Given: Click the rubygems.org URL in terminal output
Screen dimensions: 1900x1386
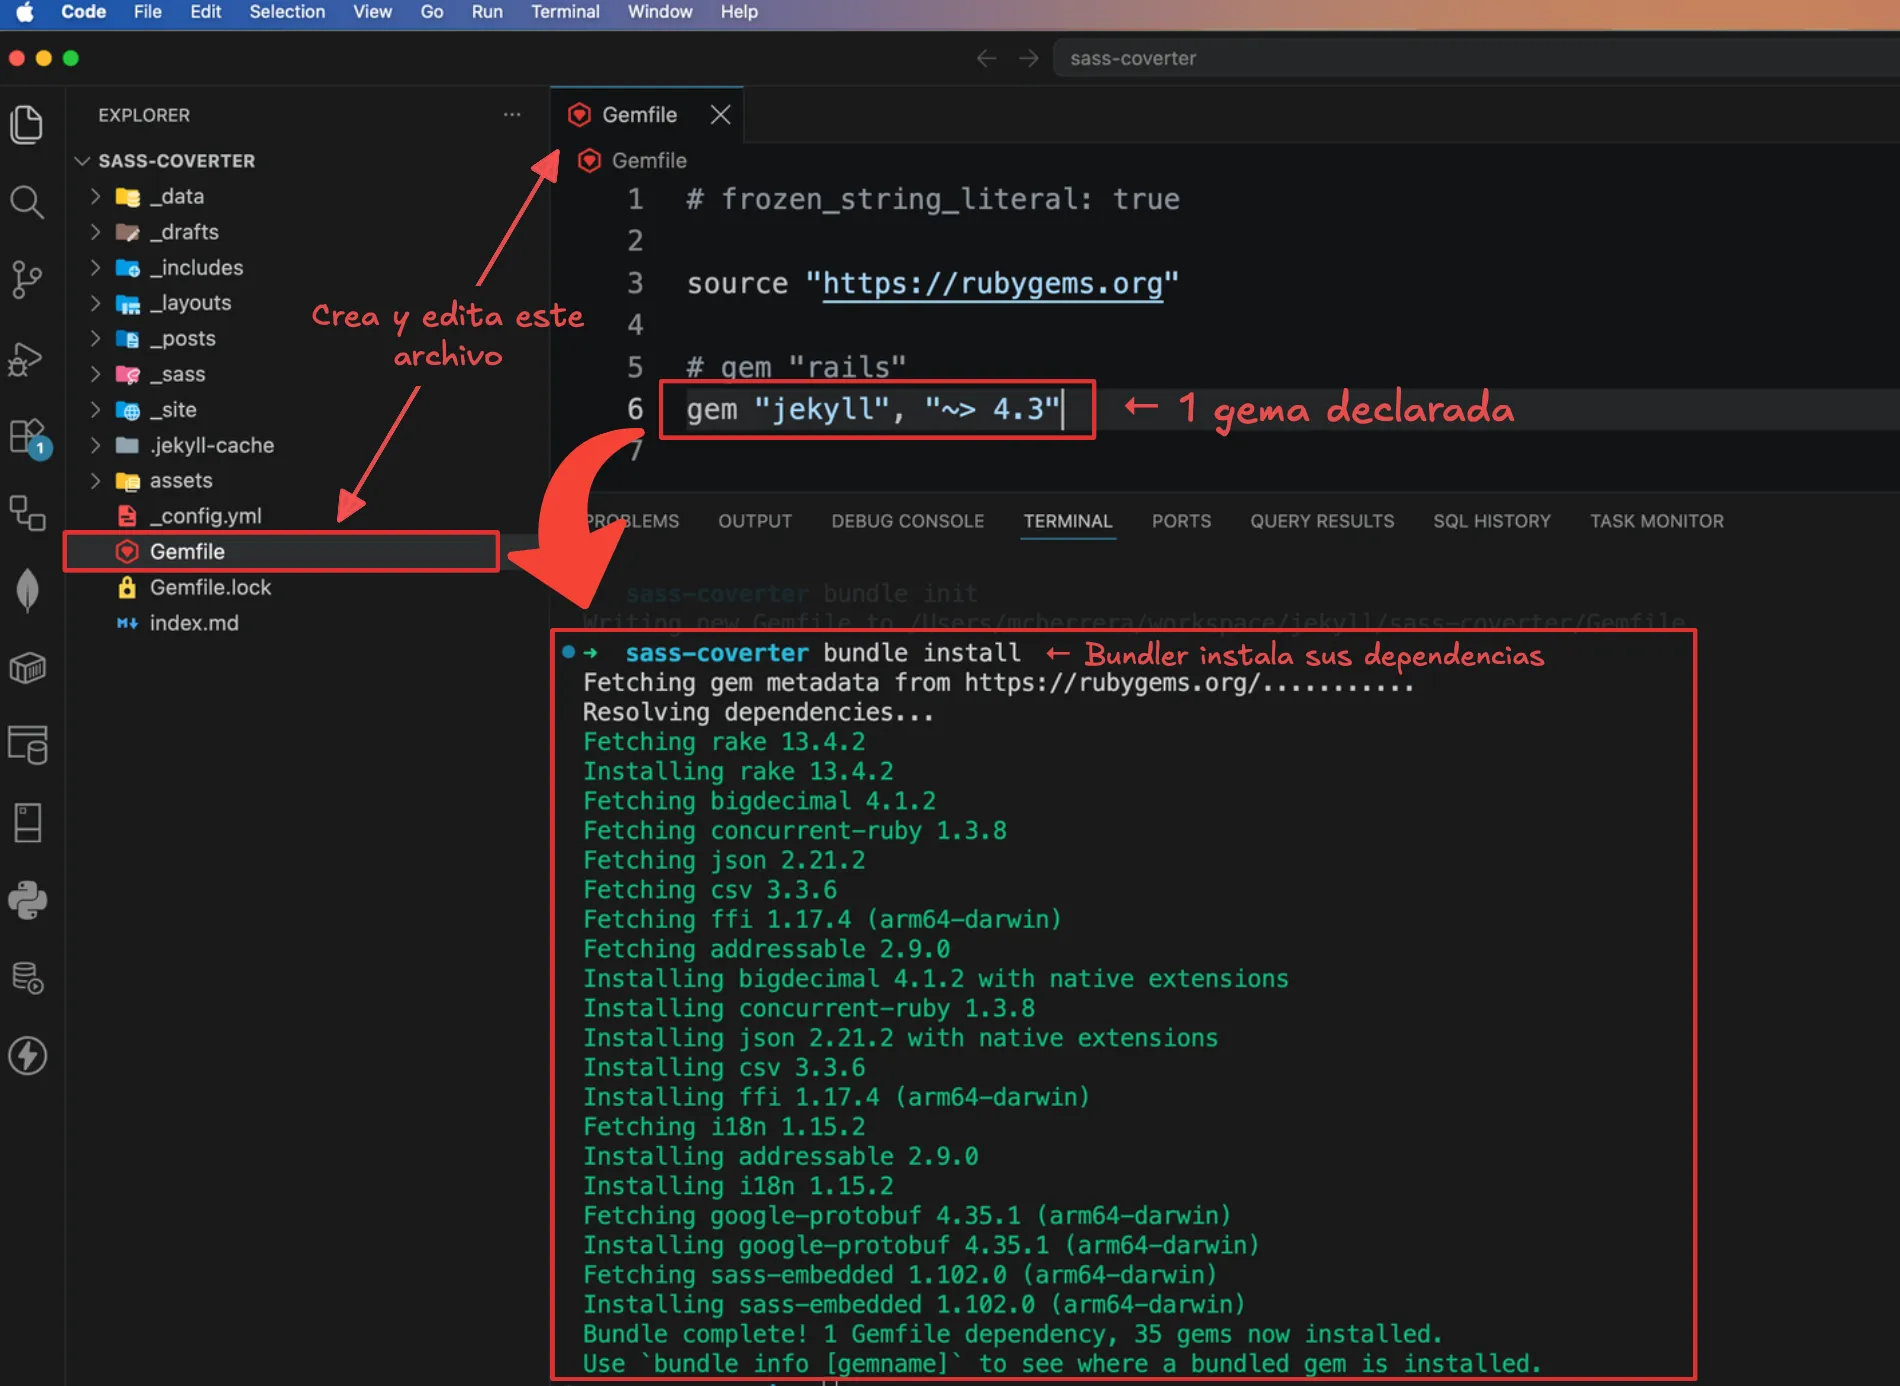Looking at the screenshot, I should (x=1111, y=683).
